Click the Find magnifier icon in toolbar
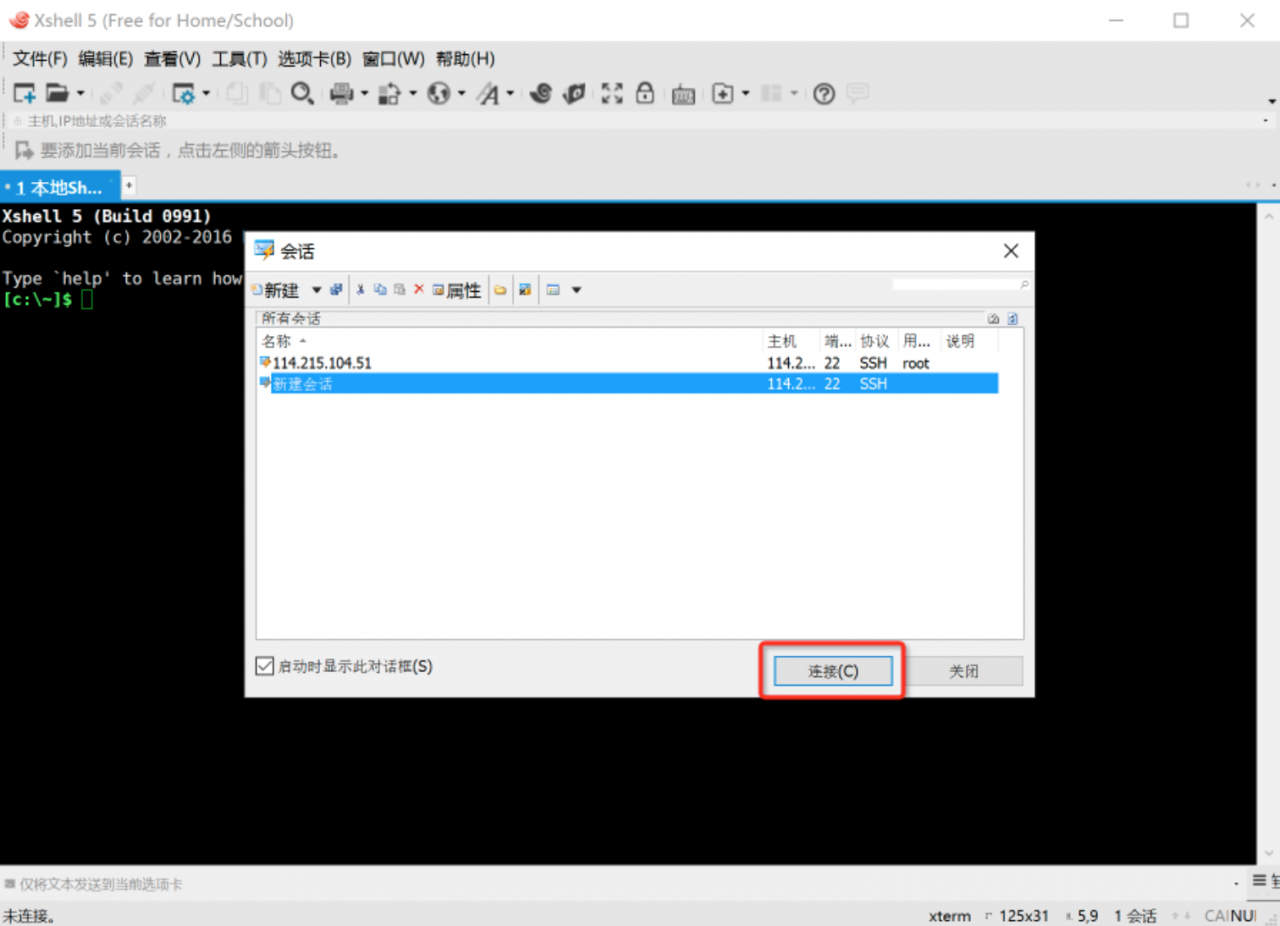 click(x=302, y=93)
